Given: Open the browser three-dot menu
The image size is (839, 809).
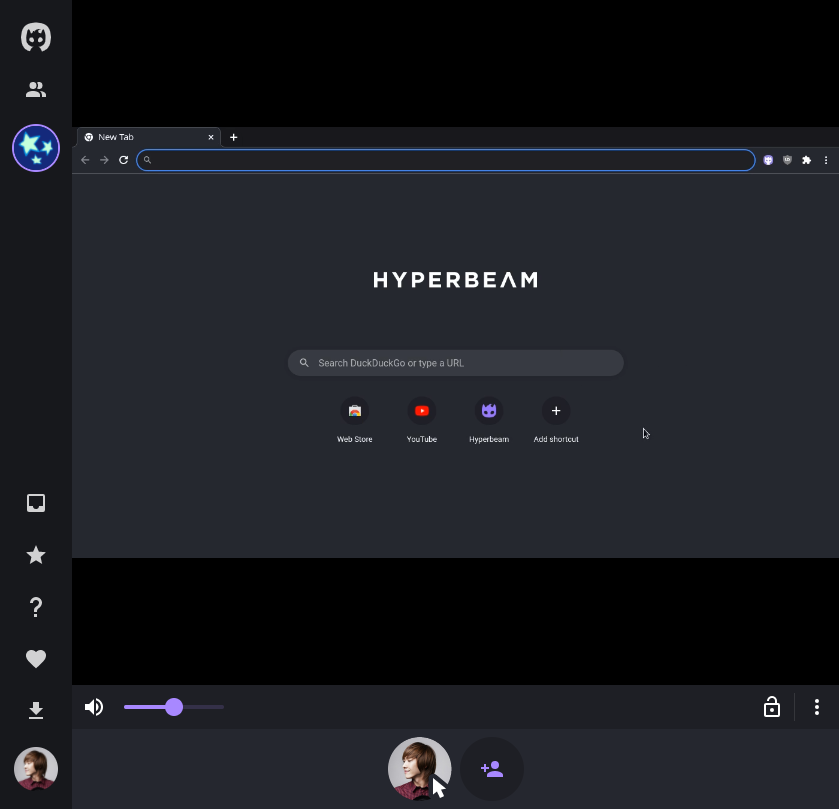Looking at the screenshot, I should (x=826, y=160).
